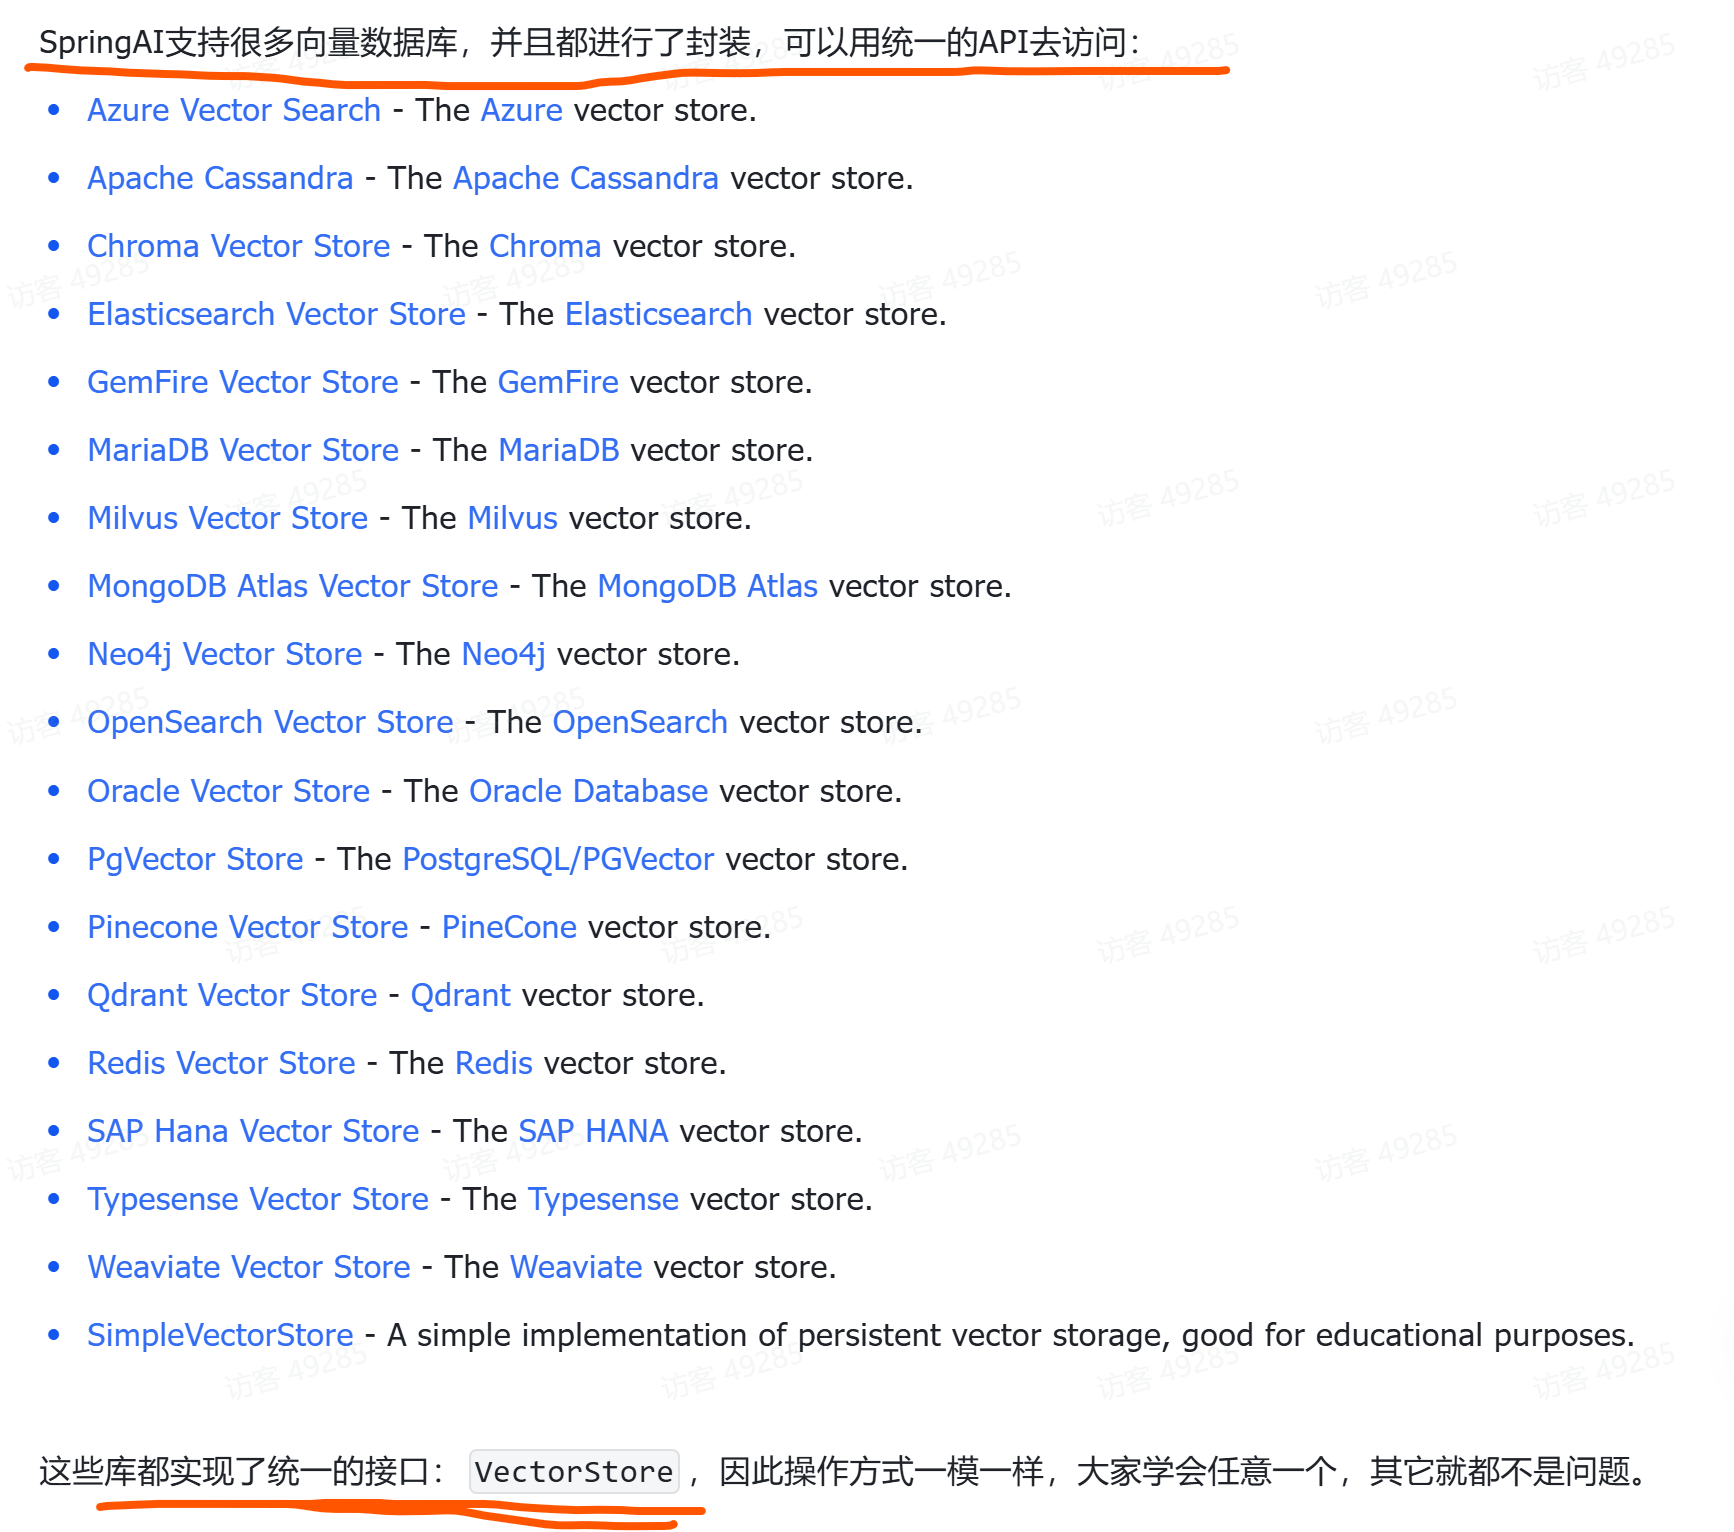1734x1532 pixels.
Task: Click the VectorStore inline code label
Action: pos(574,1471)
